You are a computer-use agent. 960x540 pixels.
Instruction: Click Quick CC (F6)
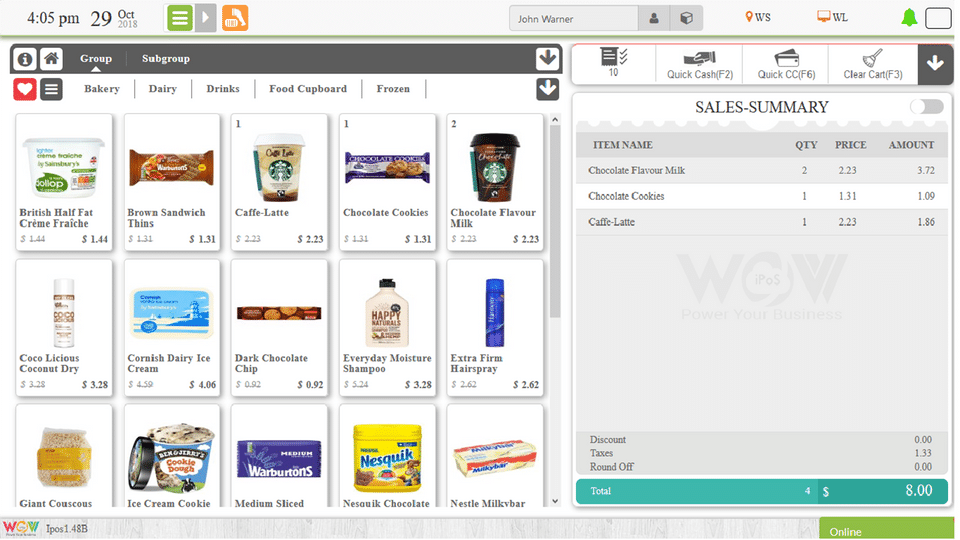(786, 64)
